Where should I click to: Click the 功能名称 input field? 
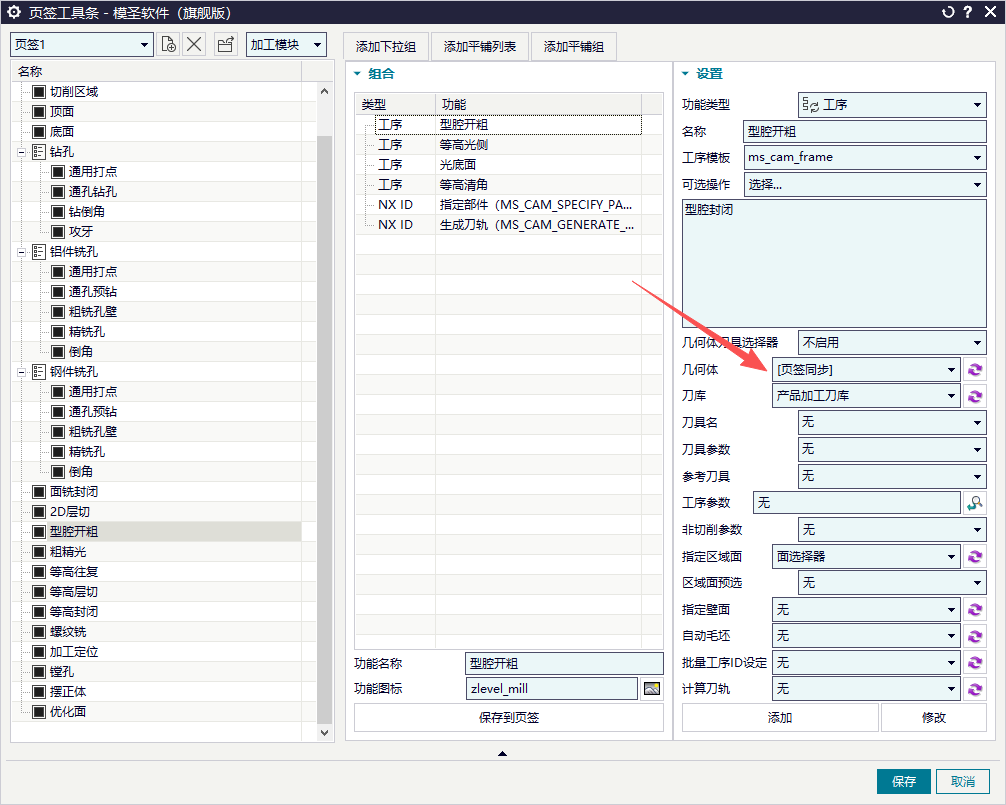coord(564,663)
